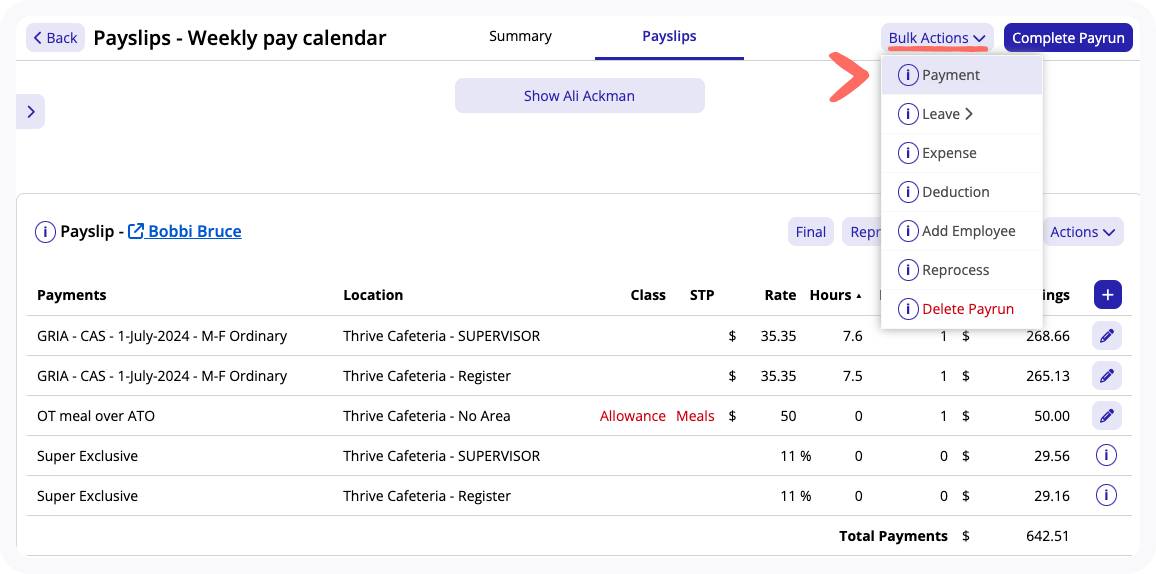Image resolution: width=1156 pixels, height=574 pixels.
Task: Click the blue plus add payment icon
Action: (x=1108, y=295)
